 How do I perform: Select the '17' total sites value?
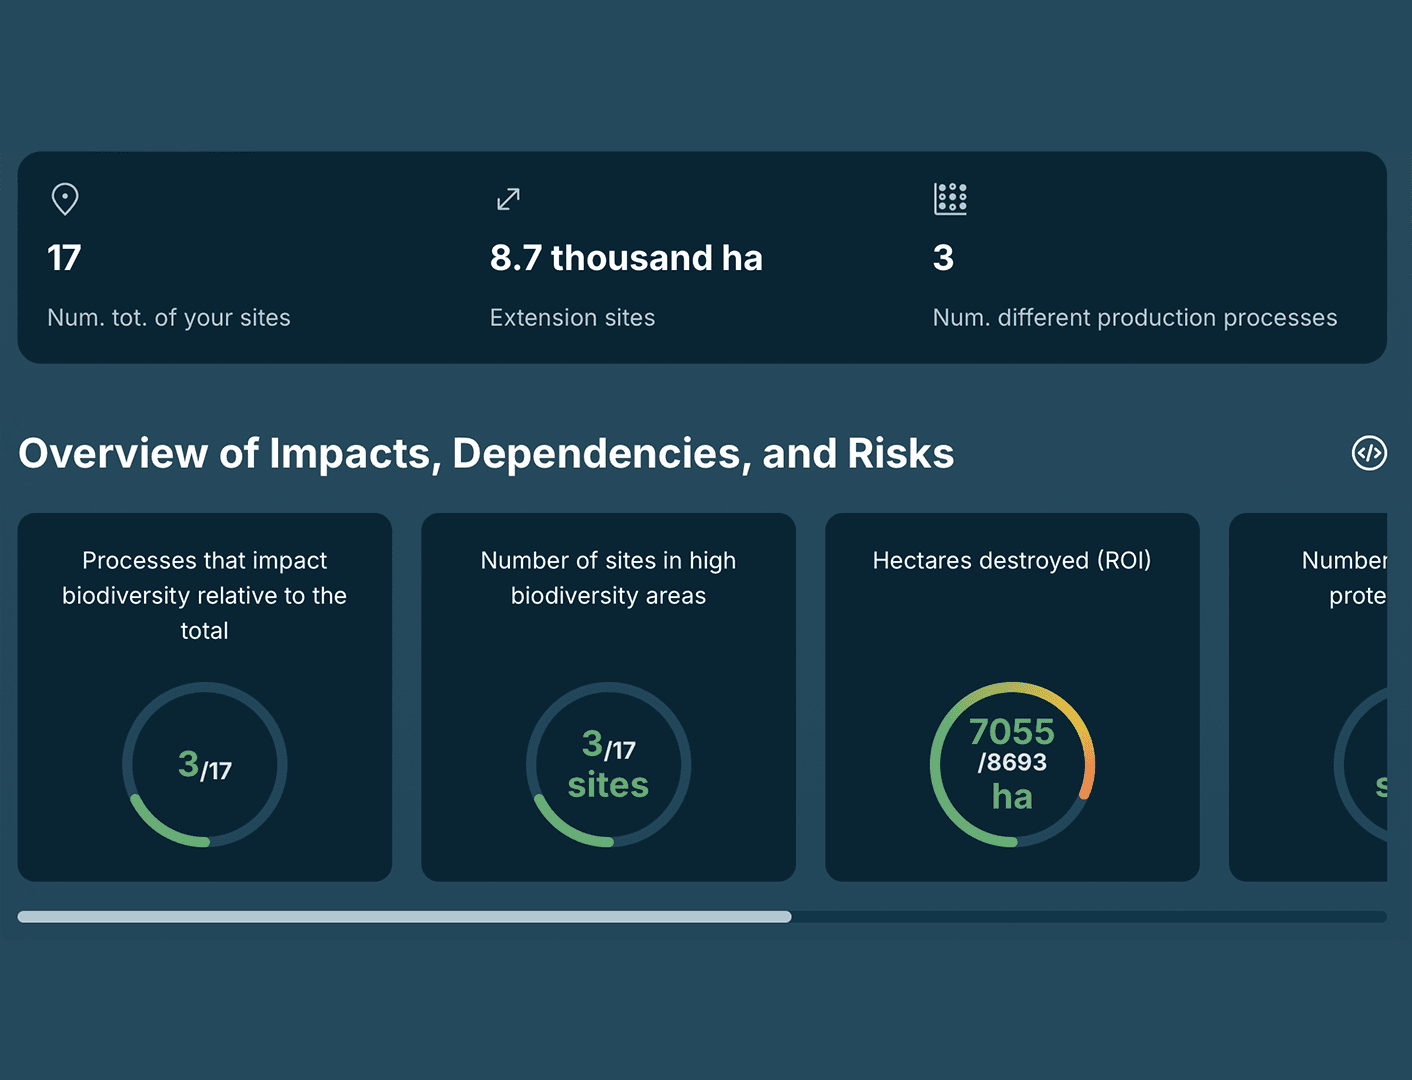point(64,258)
